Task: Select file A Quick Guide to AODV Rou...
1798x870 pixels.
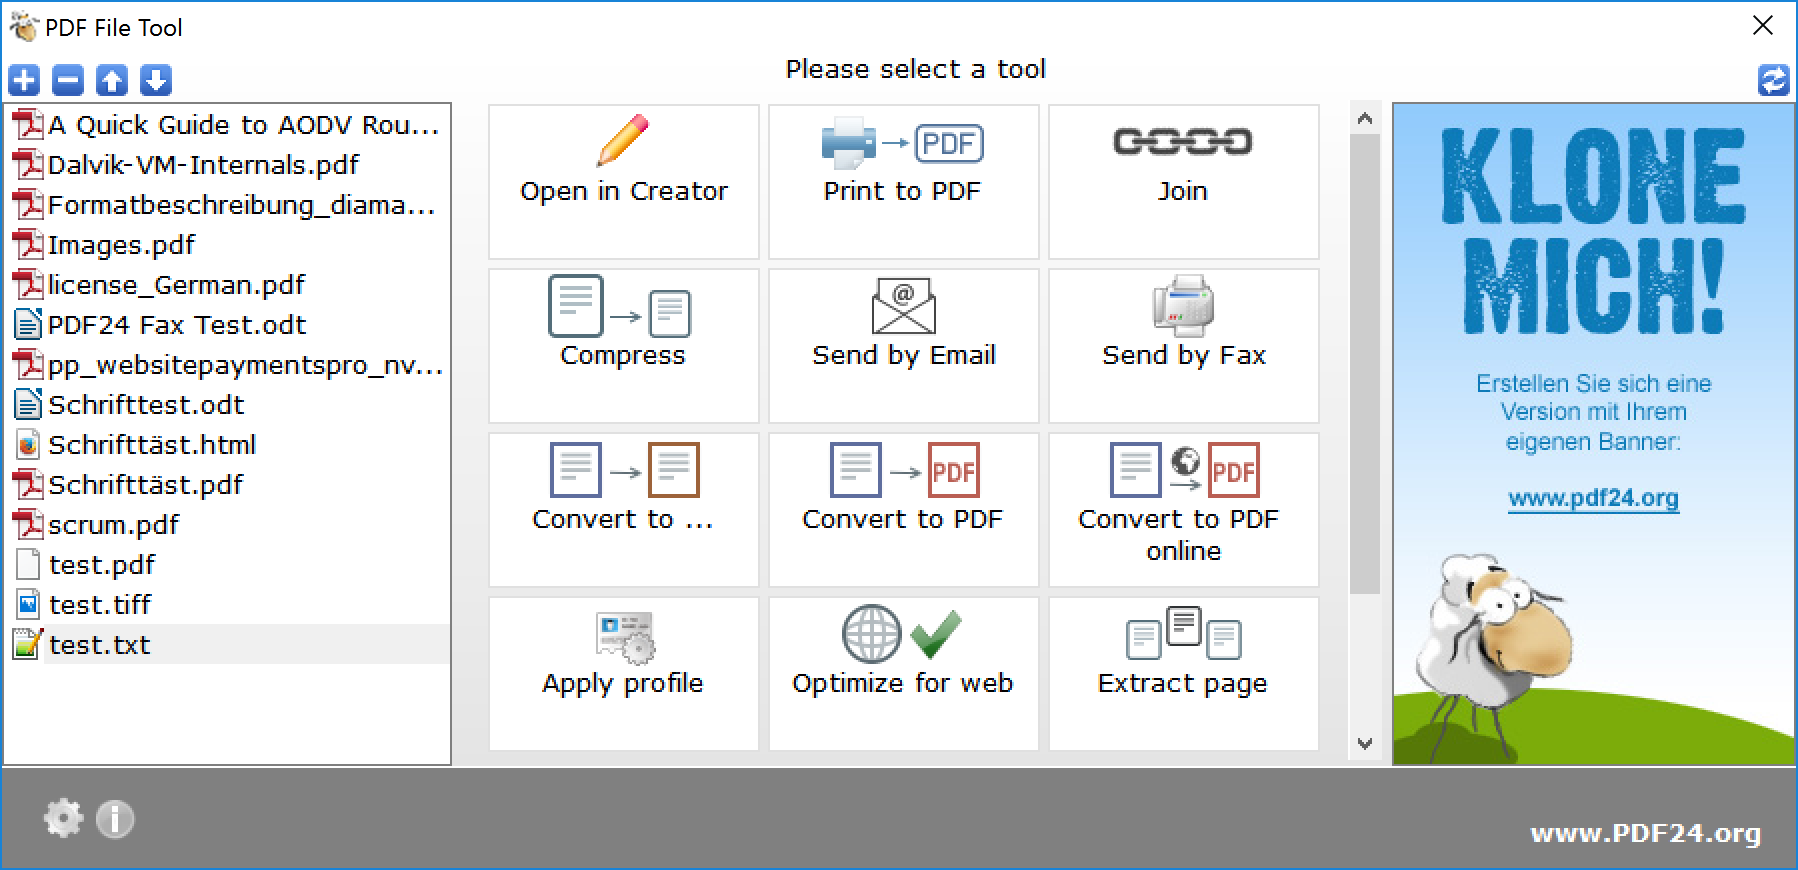Action: coord(244,125)
